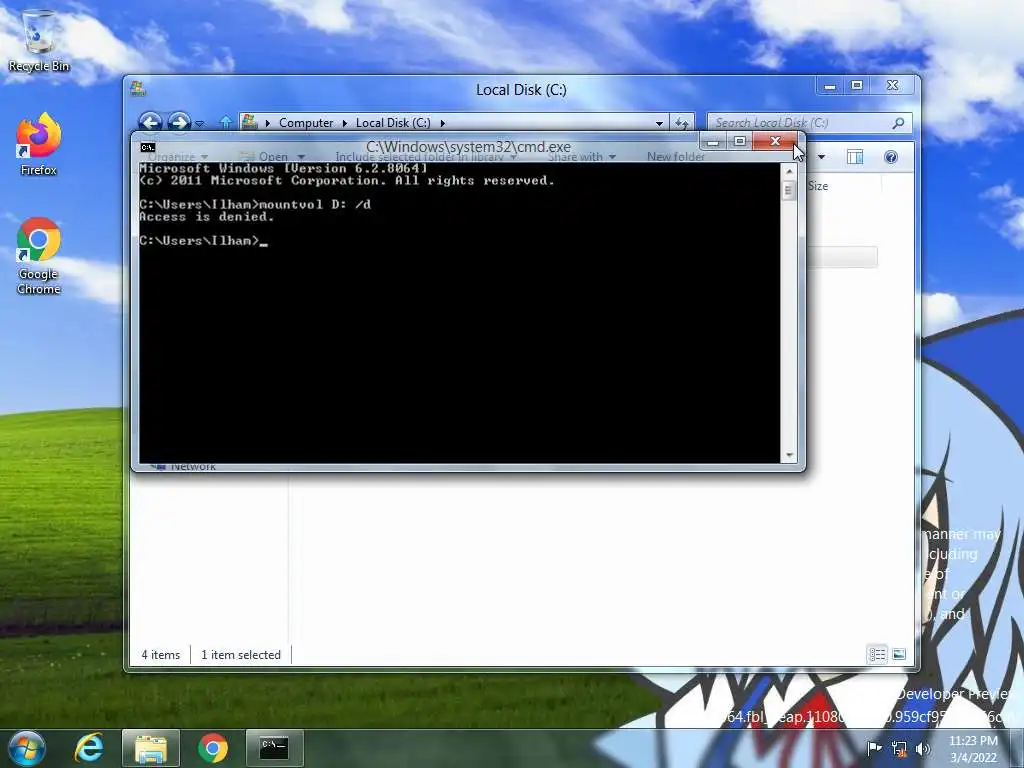Screen dimensions: 1024x768
Task: Open cmd.exe window system menu icon
Action: (x=148, y=147)
